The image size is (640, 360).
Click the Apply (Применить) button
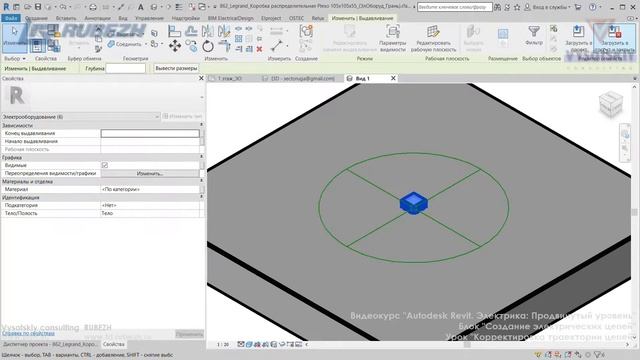pos(189,334)
